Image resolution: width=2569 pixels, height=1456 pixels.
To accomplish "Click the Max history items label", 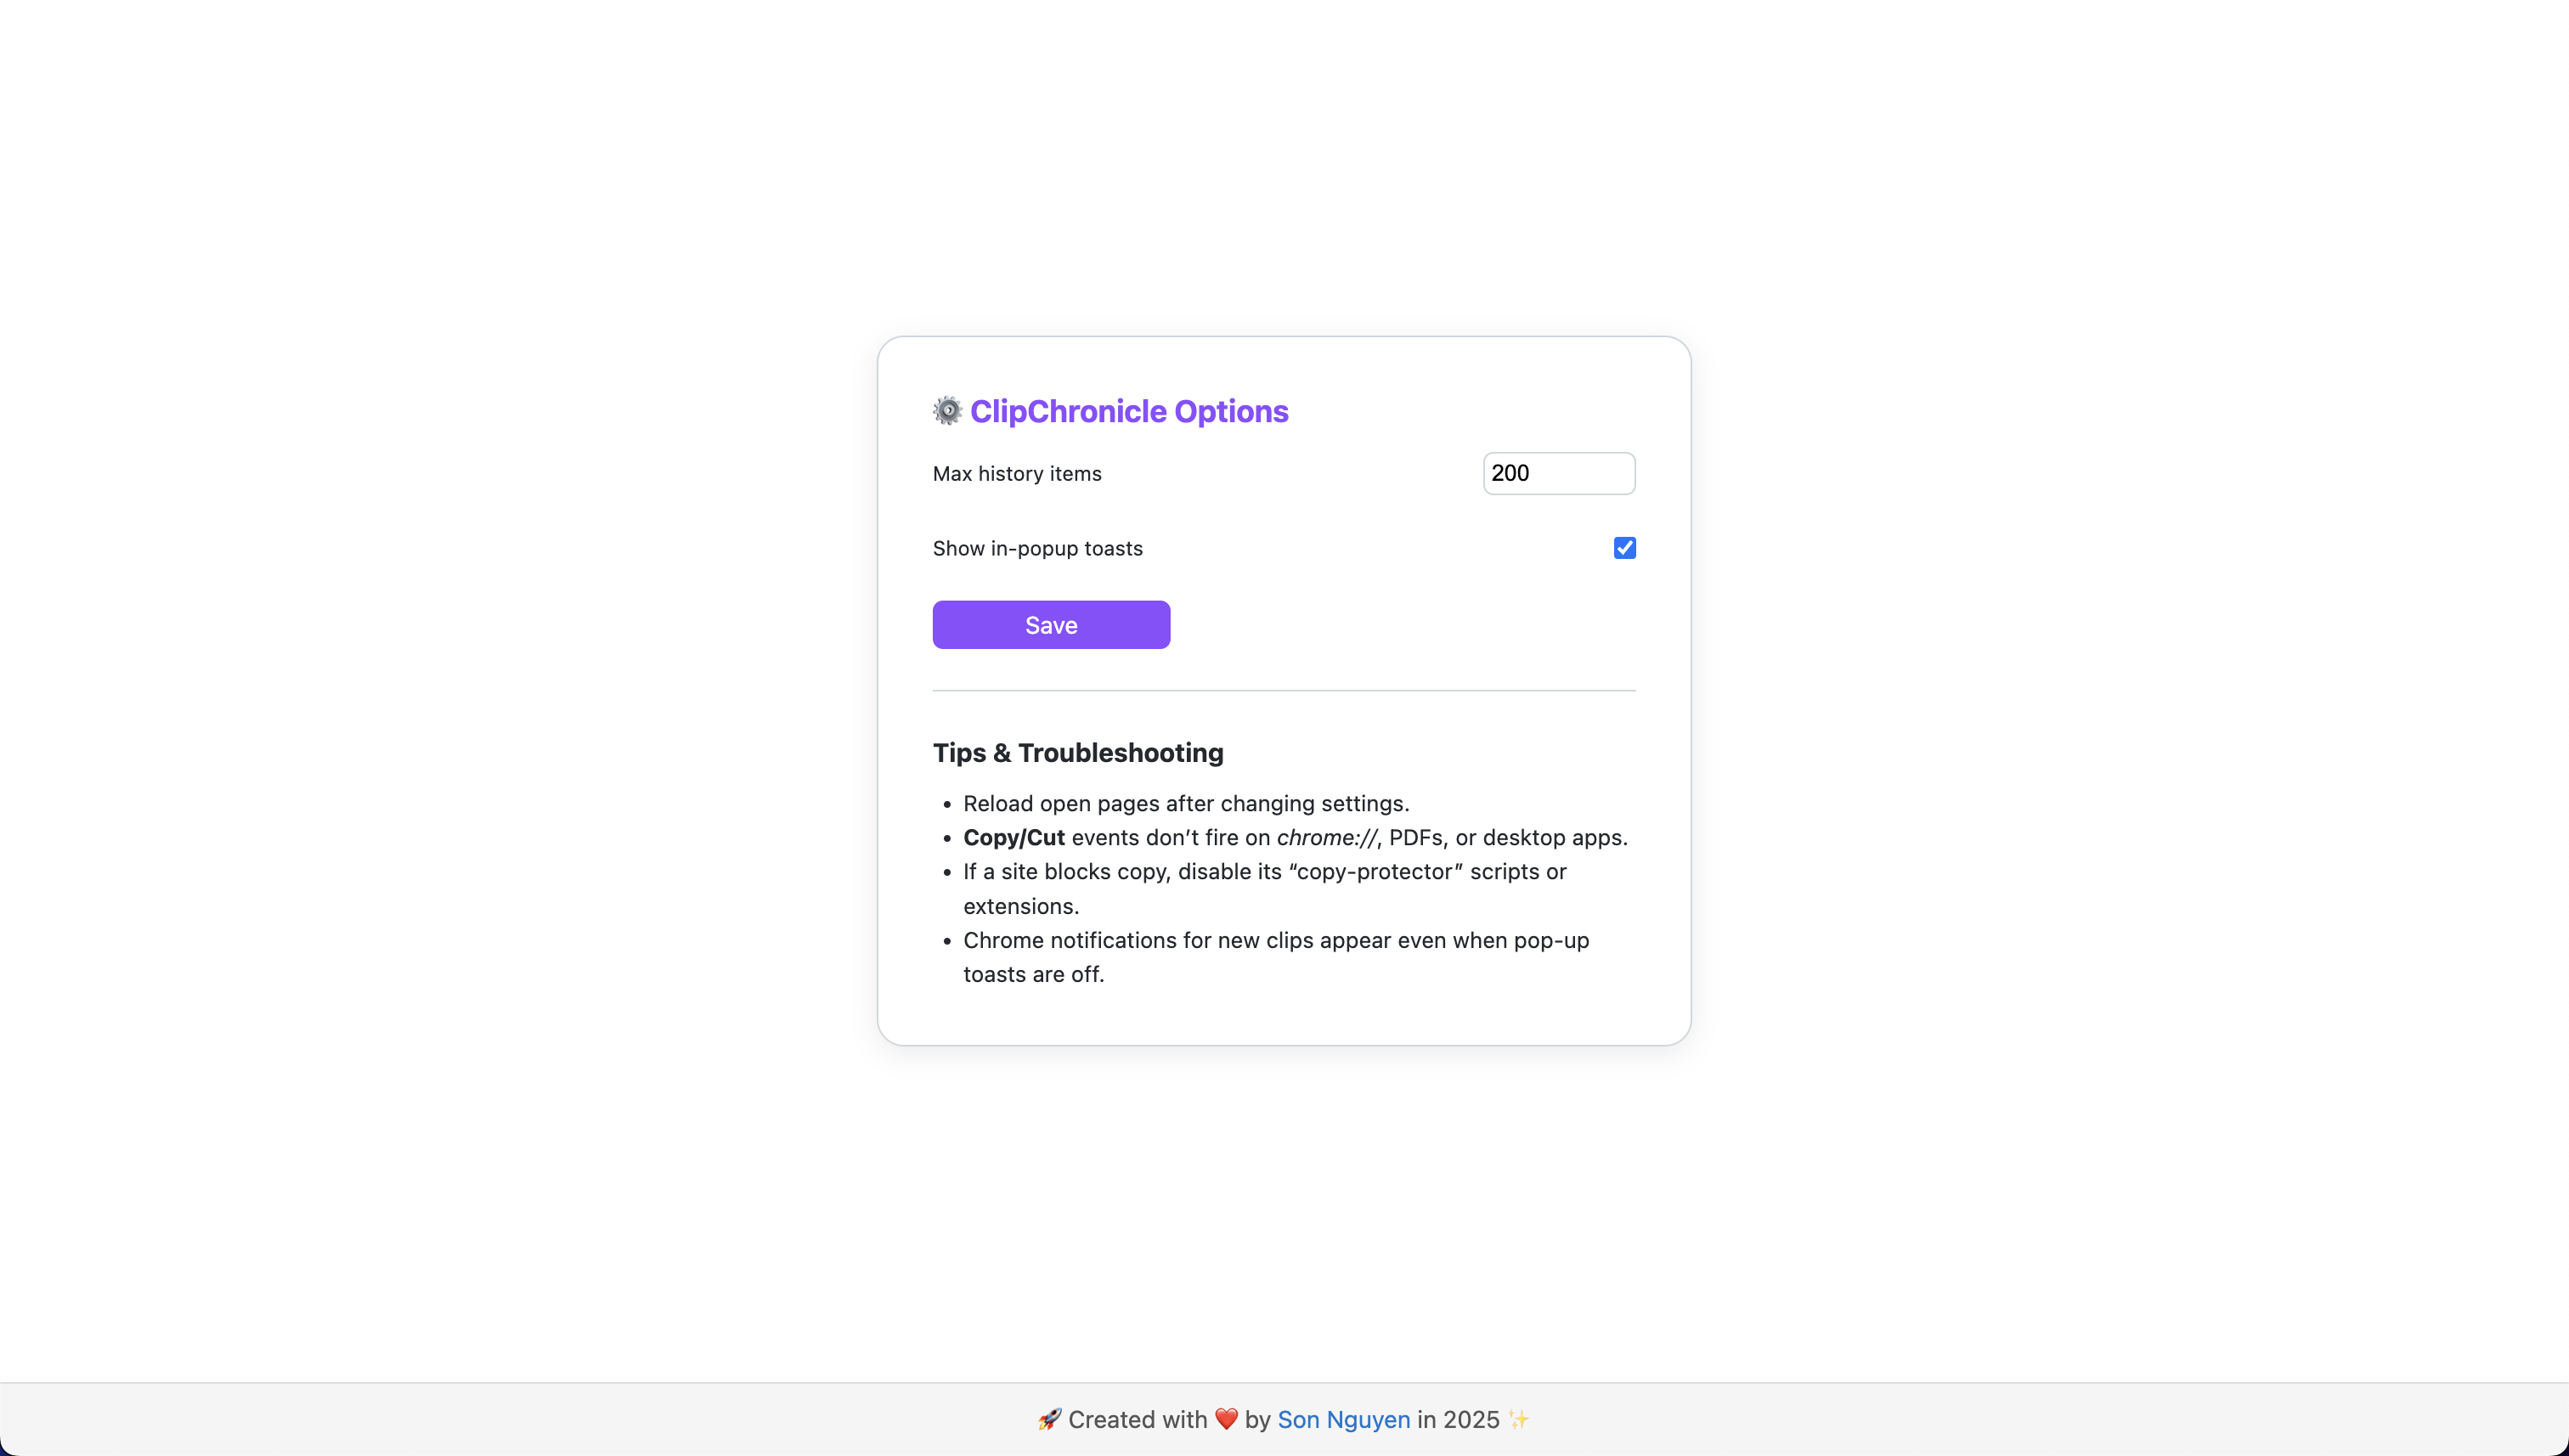I will coord(1017,473).
